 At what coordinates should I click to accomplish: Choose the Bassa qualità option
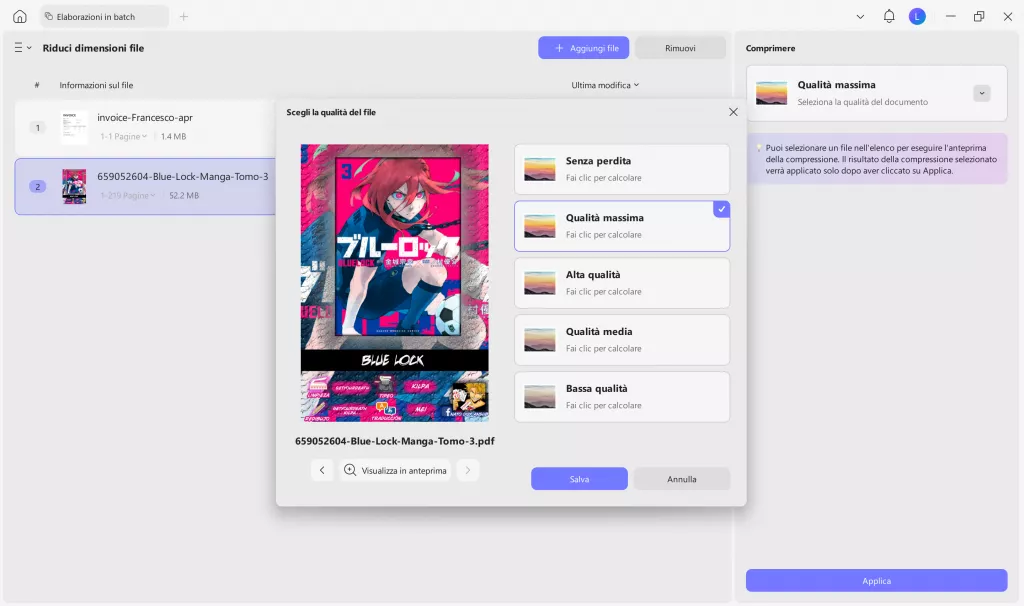[x=622, y=396]
